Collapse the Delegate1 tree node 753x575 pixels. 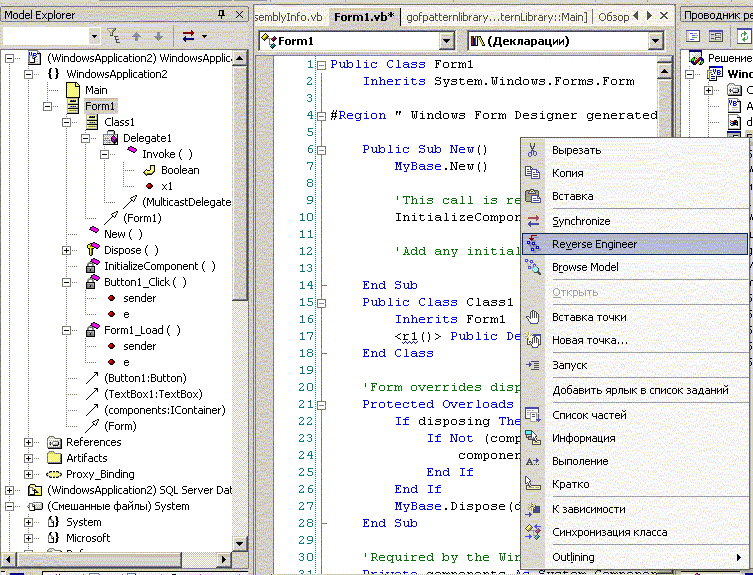85,138
